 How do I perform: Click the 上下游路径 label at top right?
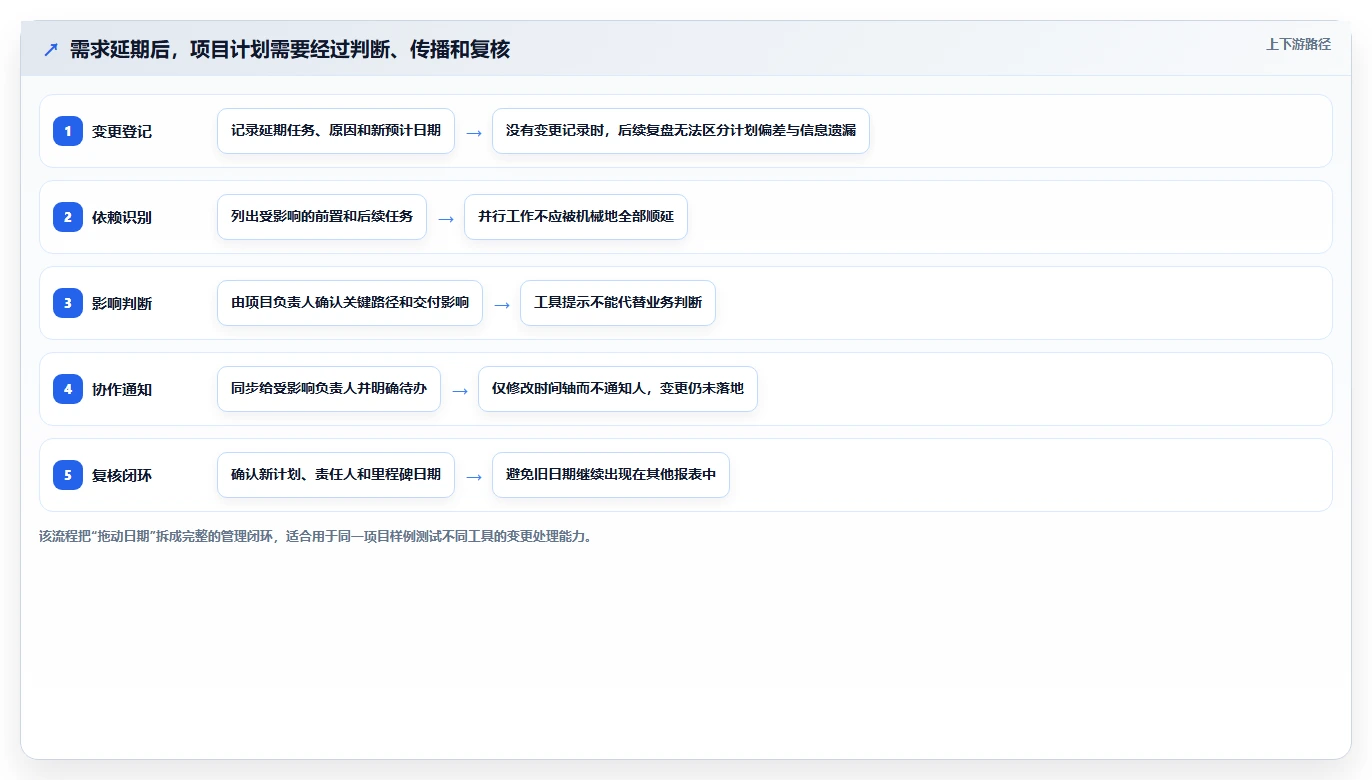(1298, 44)
